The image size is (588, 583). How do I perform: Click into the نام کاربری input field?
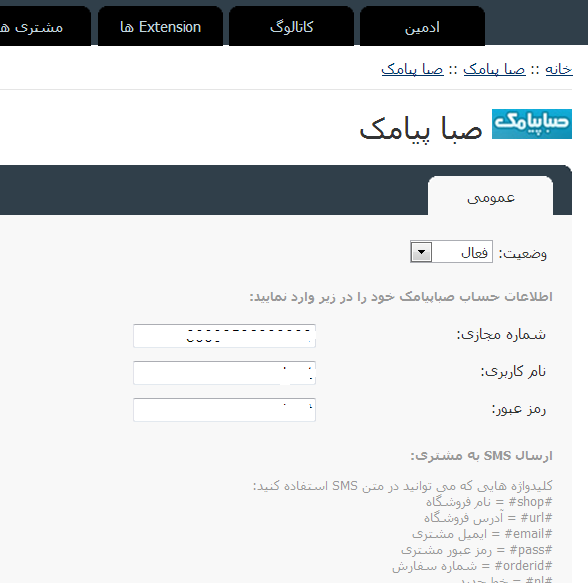(x=224, y=373)
